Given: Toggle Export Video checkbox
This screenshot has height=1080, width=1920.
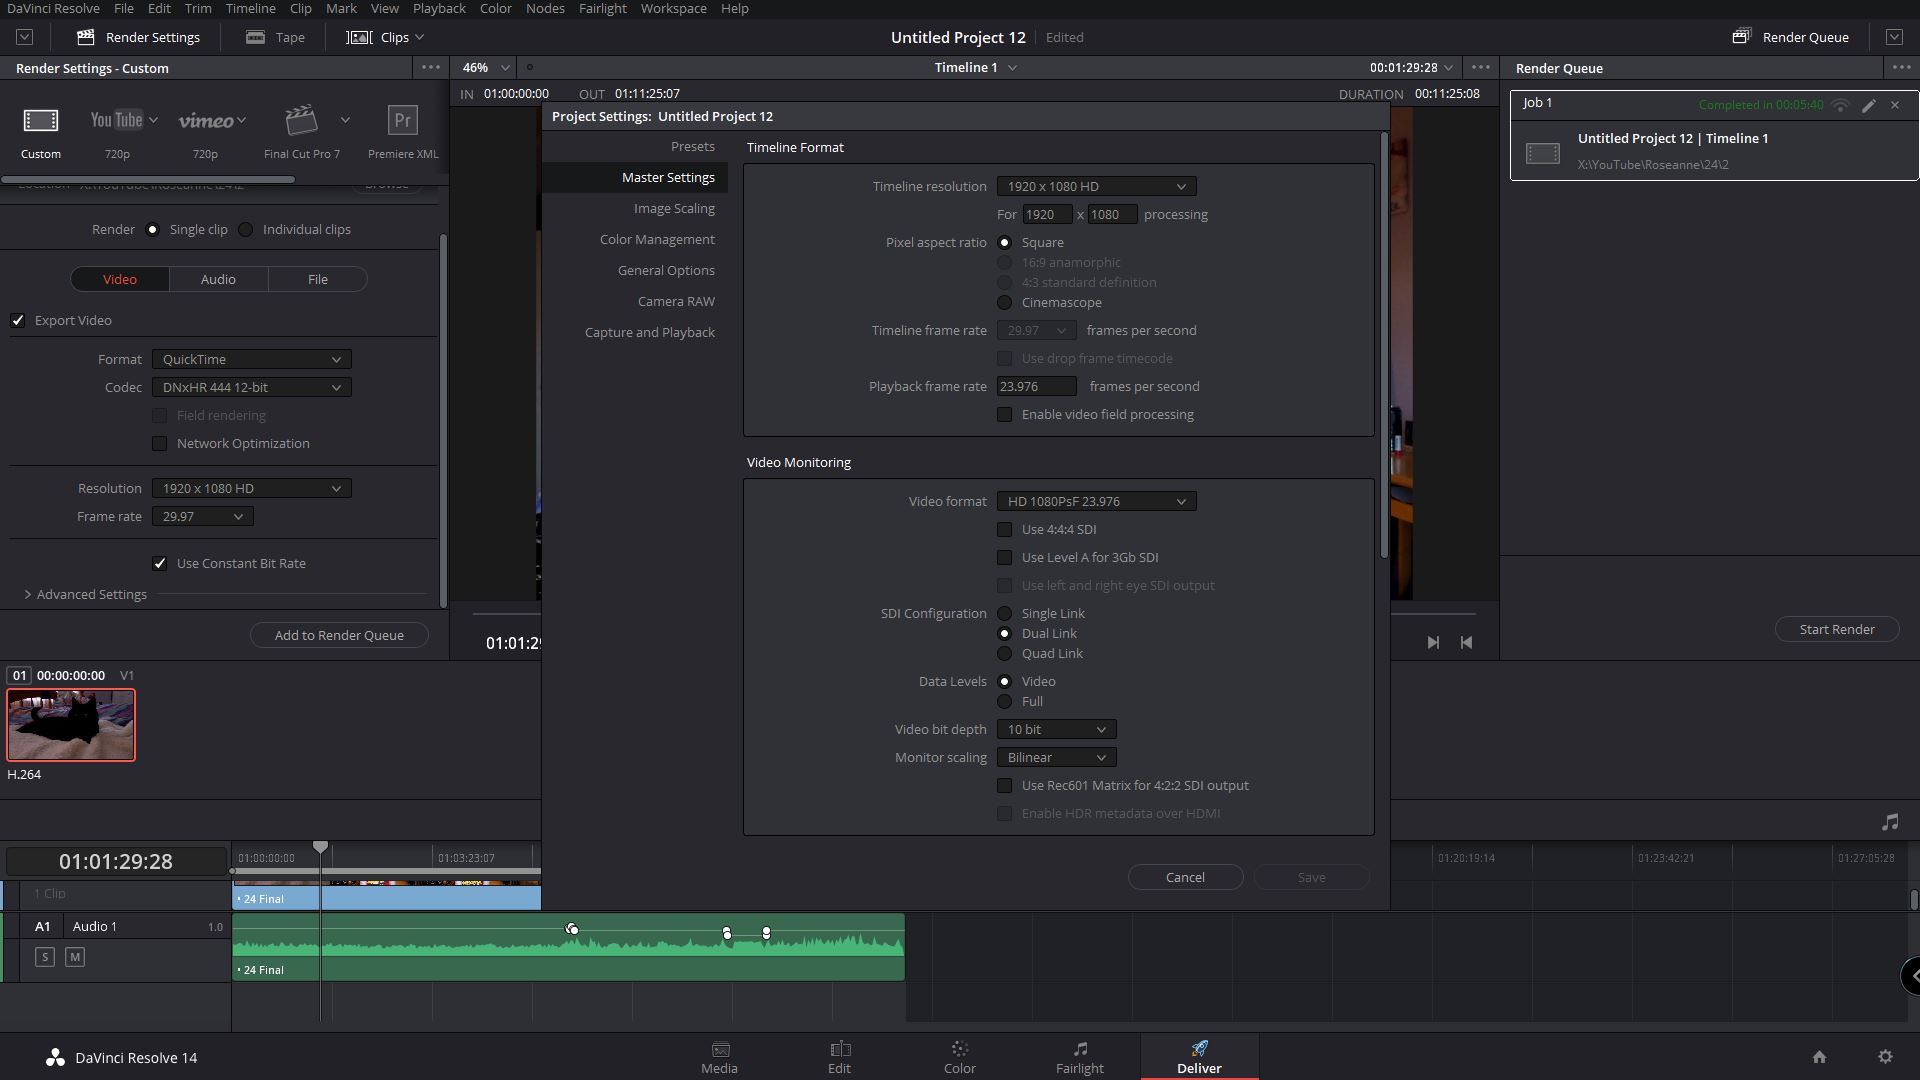Looking at the screenshot, I should (x=18, y=319).
